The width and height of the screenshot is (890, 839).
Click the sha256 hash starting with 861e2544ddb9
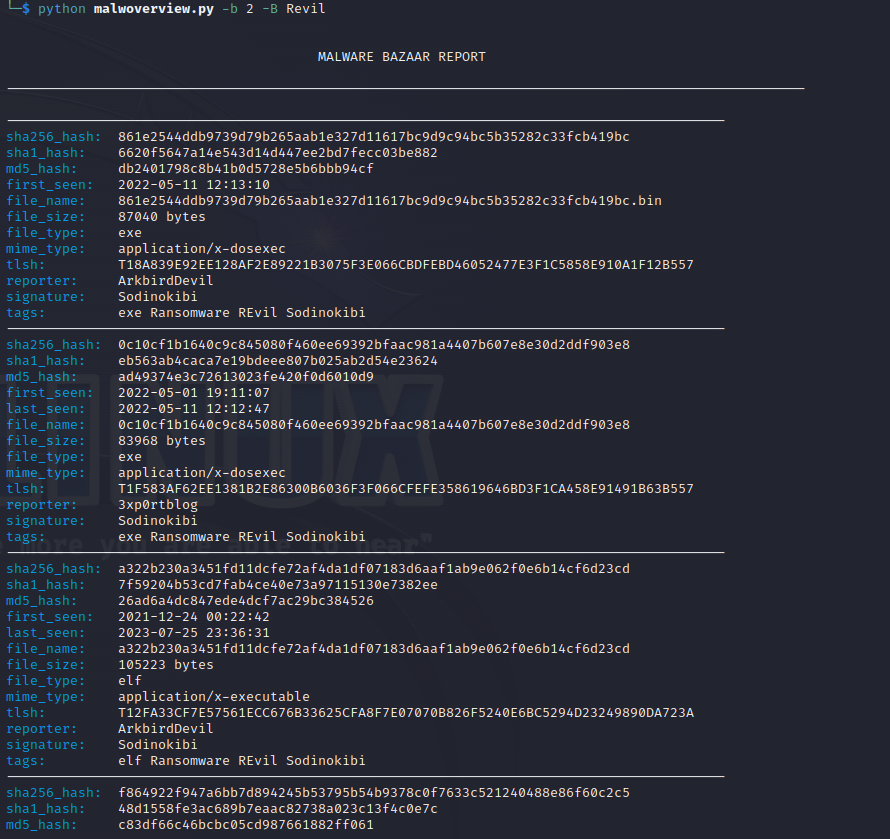pos(373,137)
